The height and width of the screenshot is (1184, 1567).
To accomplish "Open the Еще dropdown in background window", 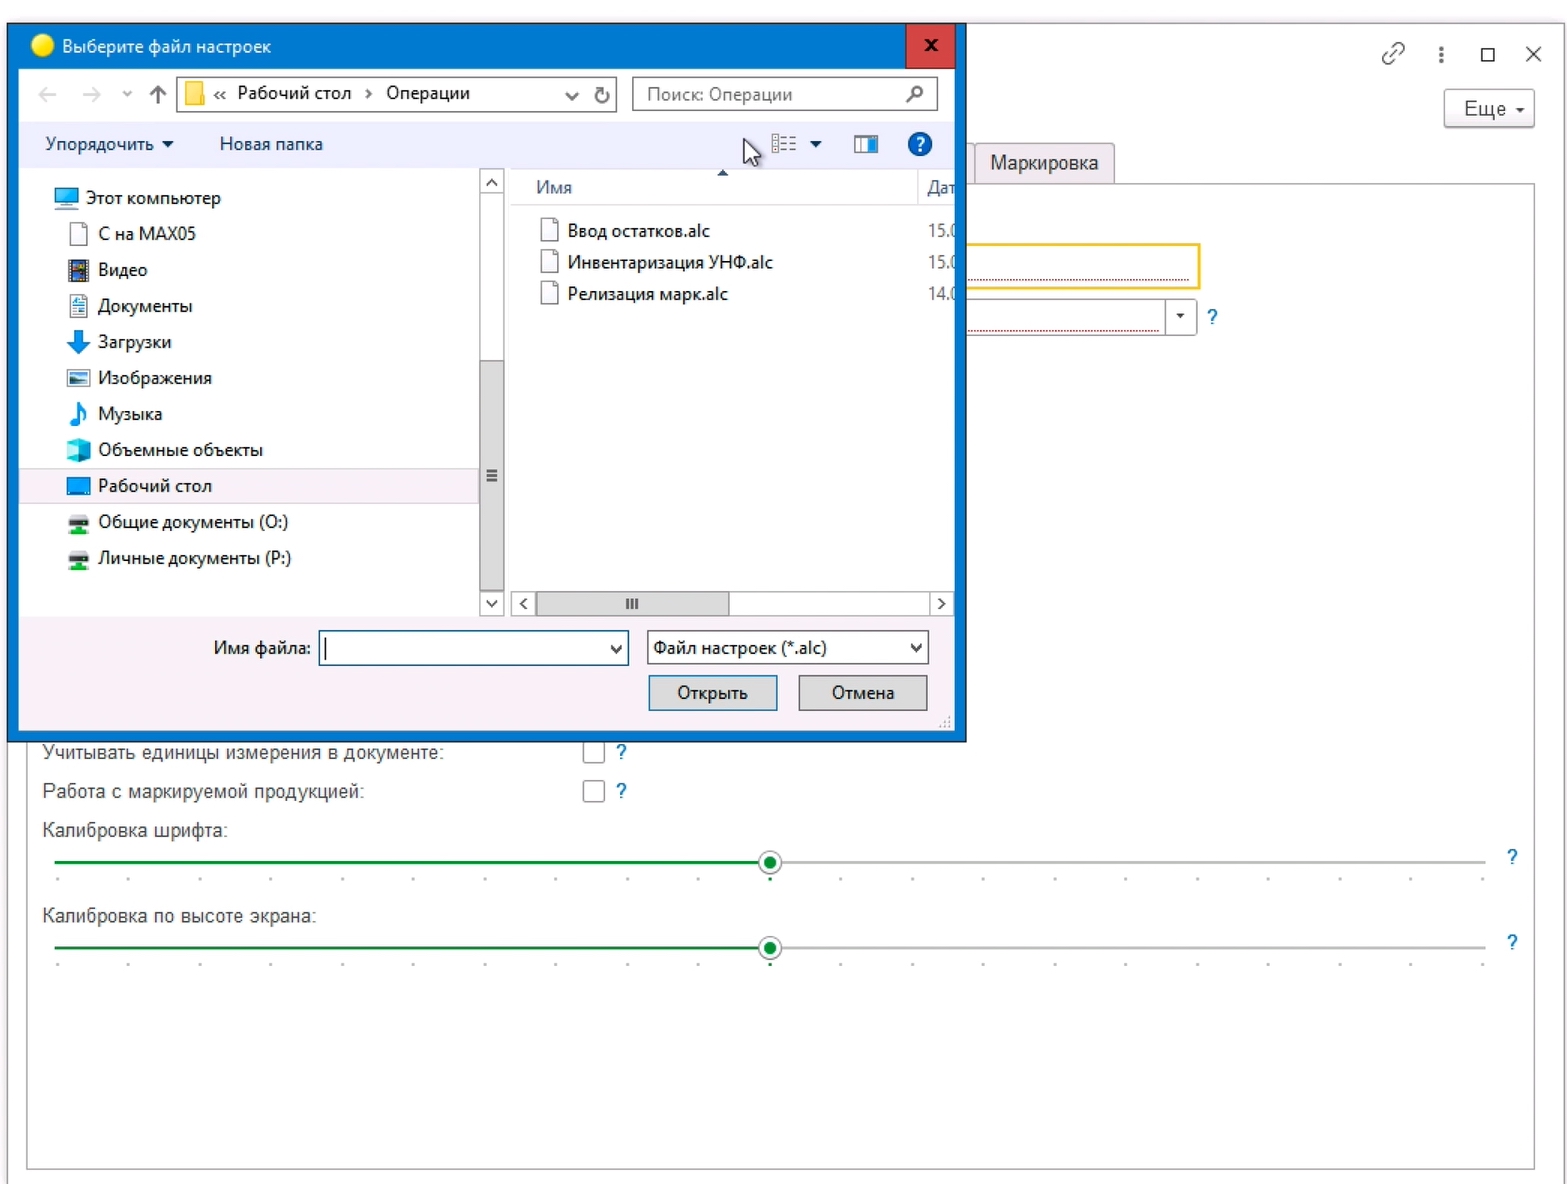I will coord(1489,108).
